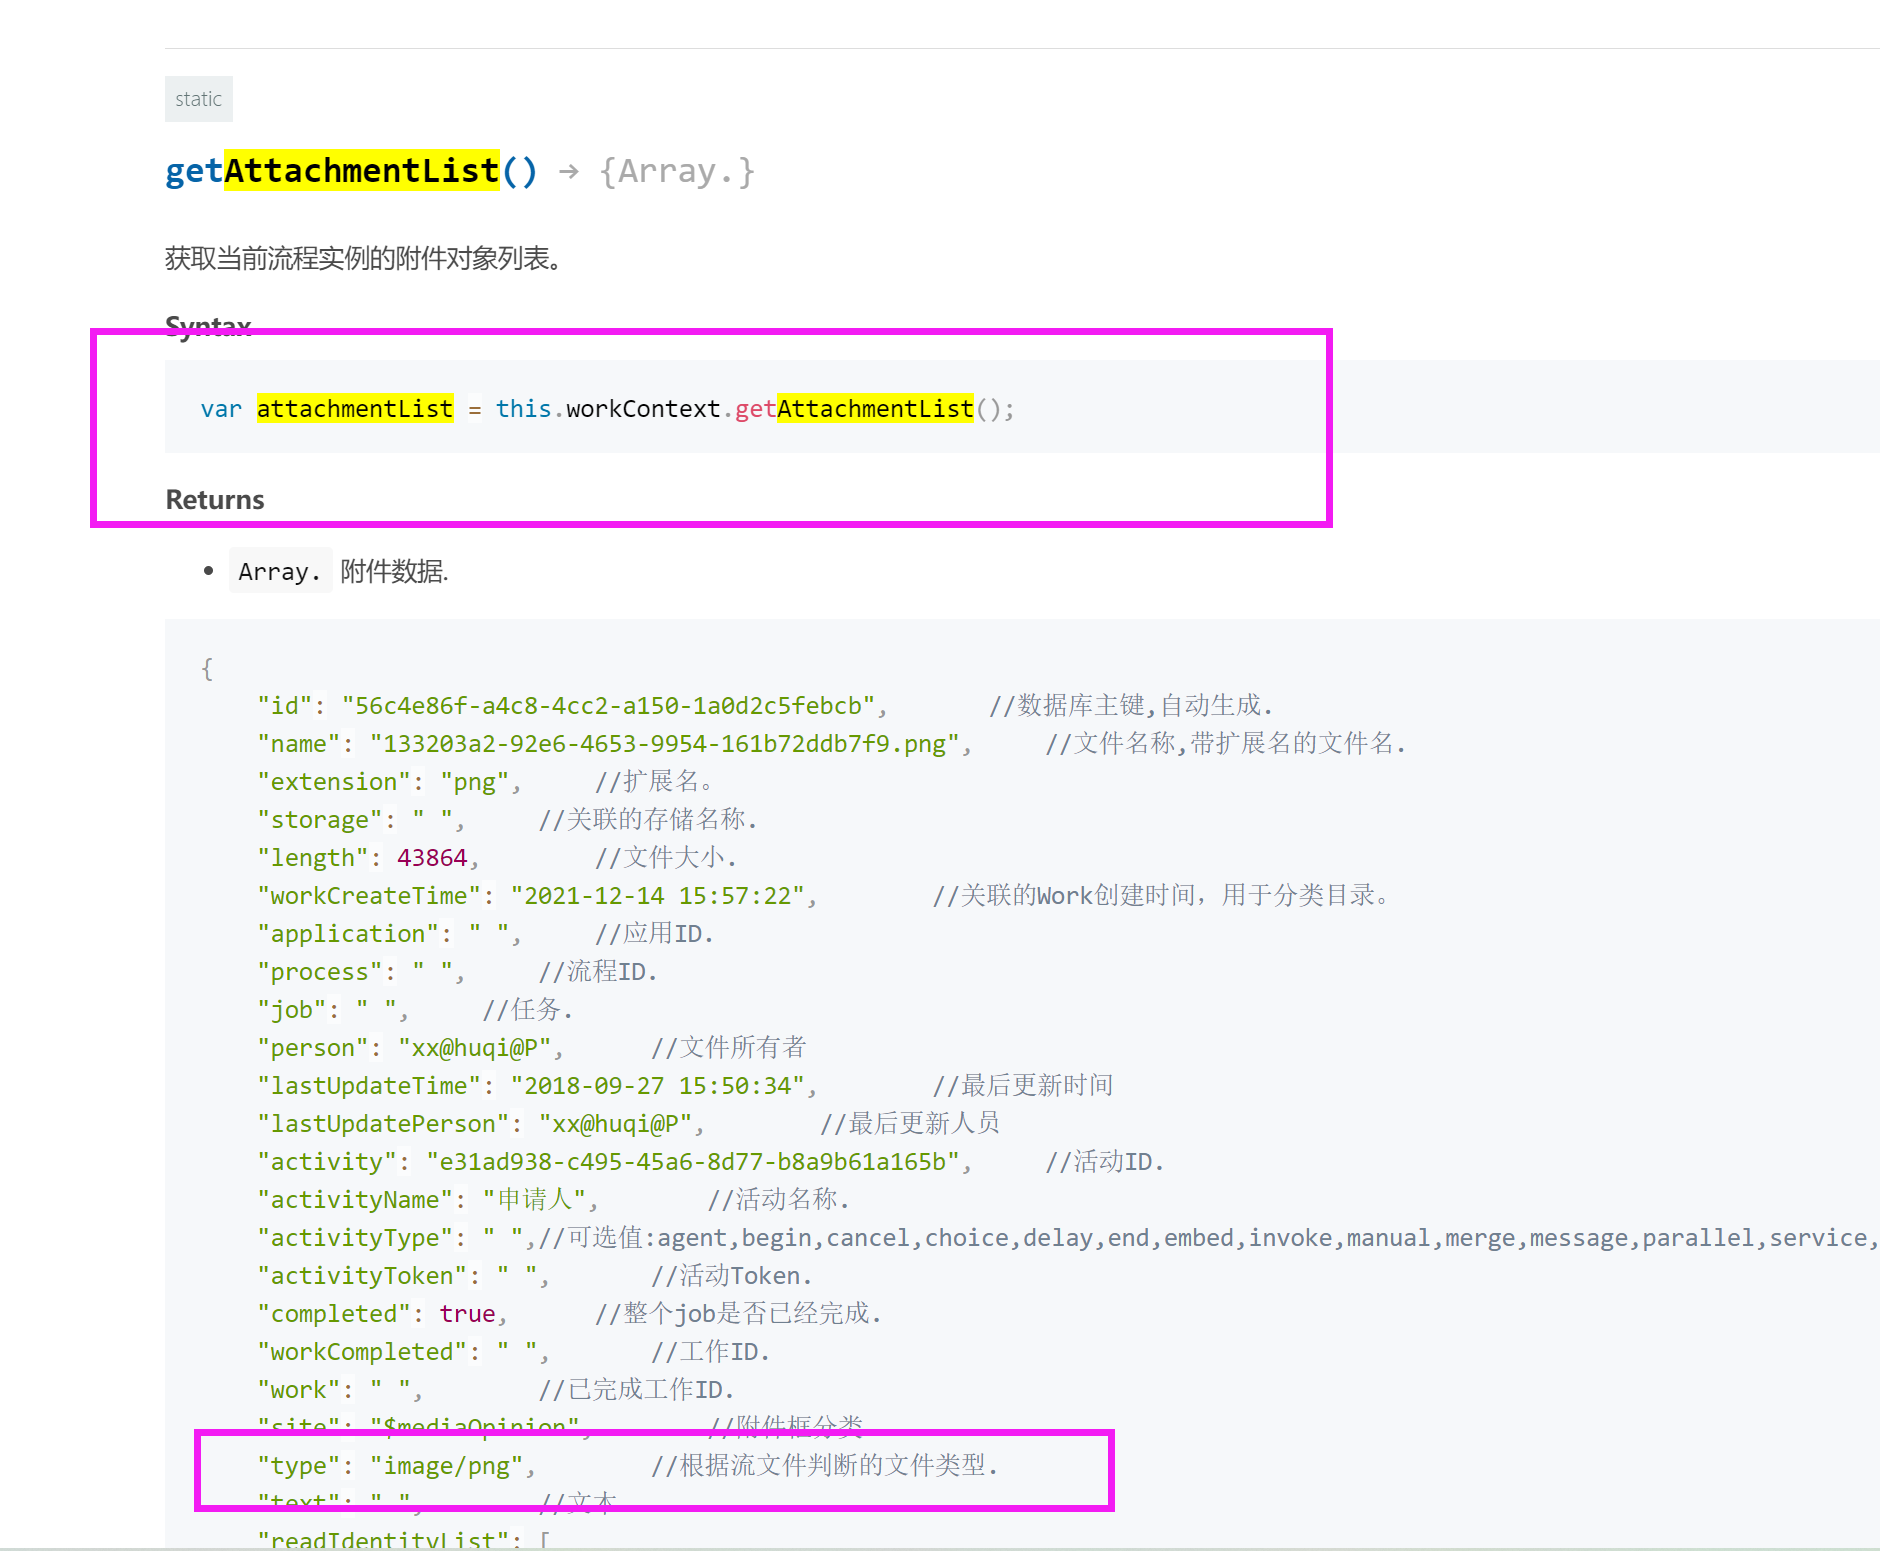The height and width of the screenshot is (1551, 1880).
Task: Click the comment starting //可选值:agent,begin
Action: (x=1209, y=1238)
